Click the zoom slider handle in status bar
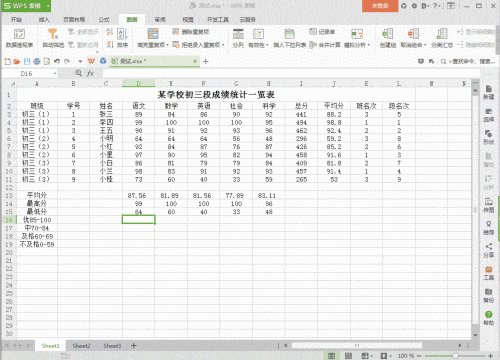500x360 pixels. pos(455,356)
